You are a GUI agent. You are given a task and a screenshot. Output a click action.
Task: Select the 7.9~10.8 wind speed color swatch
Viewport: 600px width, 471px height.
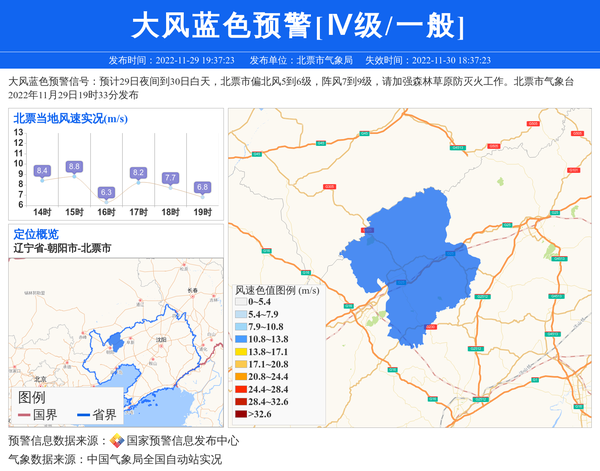(x=241, y=327)
